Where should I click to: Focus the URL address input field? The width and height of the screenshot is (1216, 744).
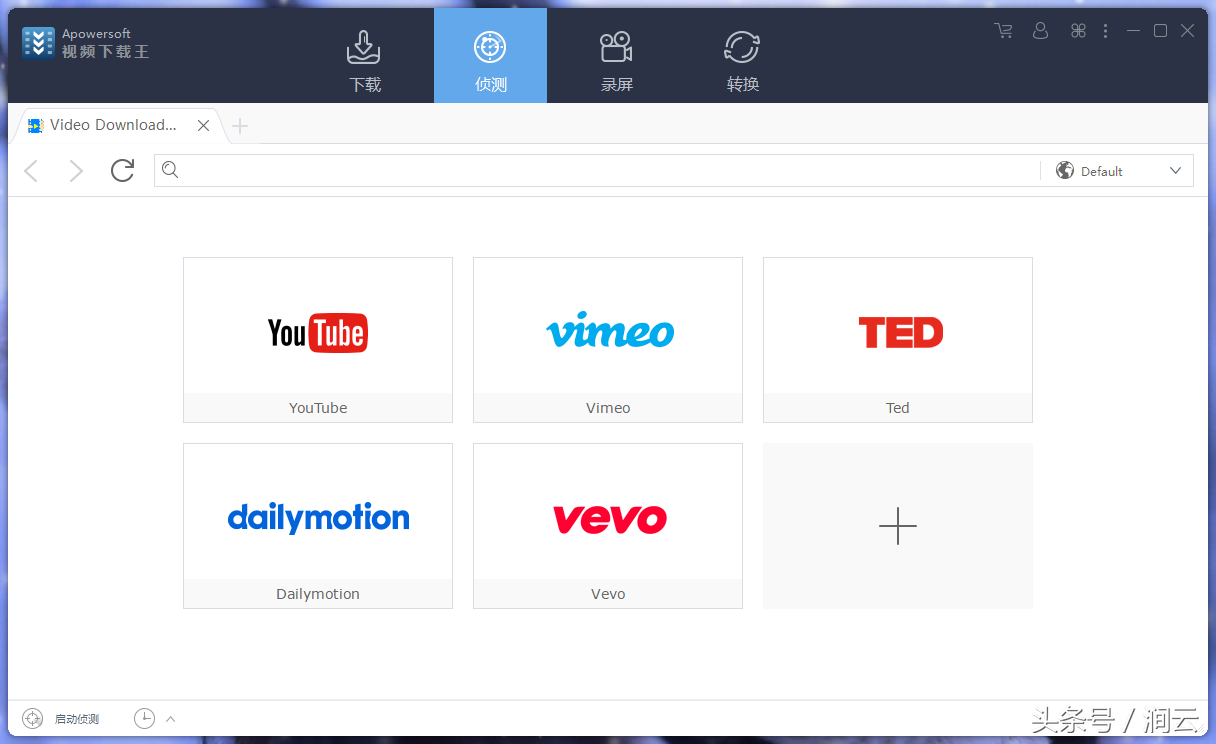pyautogui.click(x=610, y=171)
